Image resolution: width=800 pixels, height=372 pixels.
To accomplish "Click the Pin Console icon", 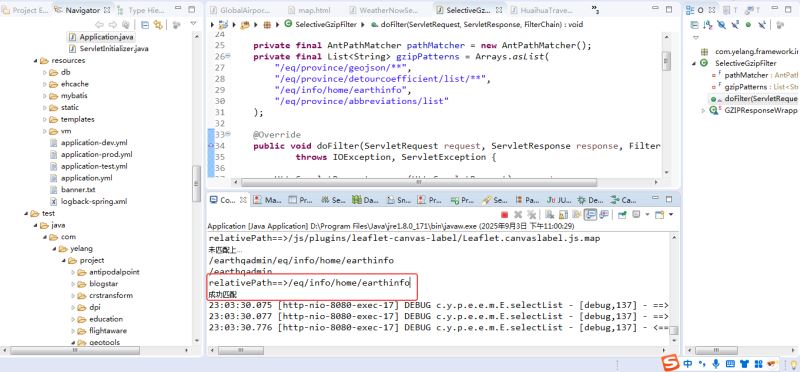I will (x=622, y=215).
